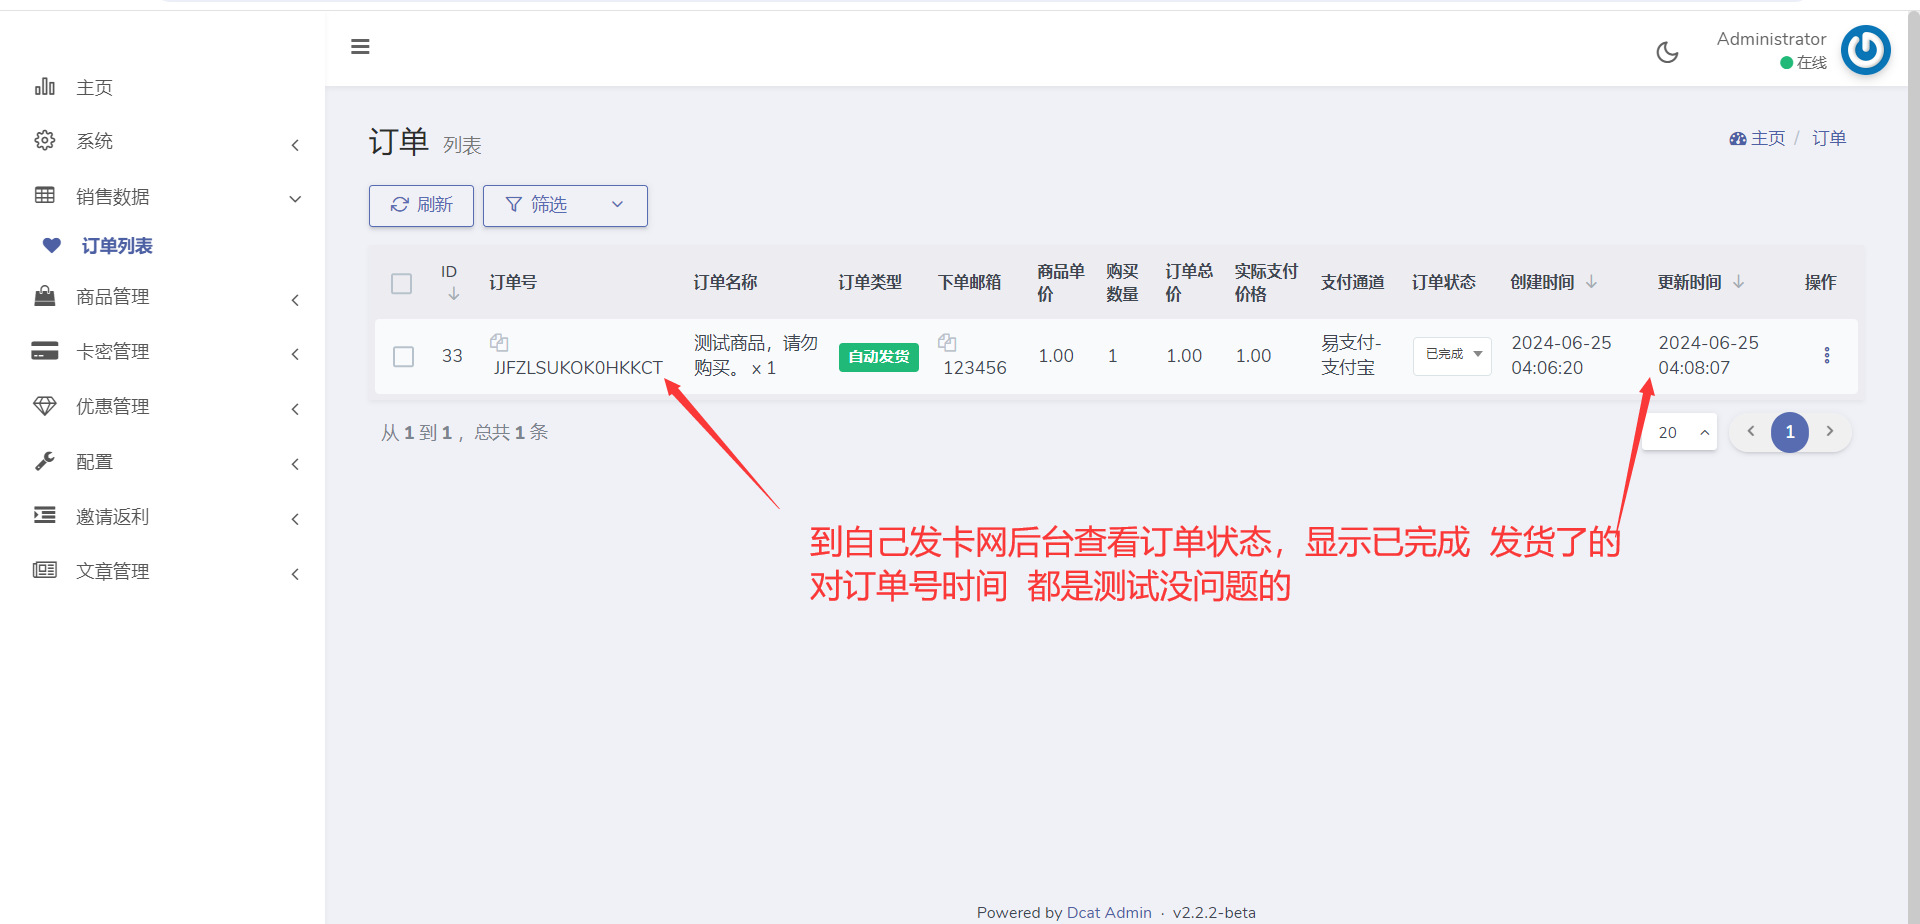Expand the 配置 menu chevron
Viewport: 1920px width, 924px height.
click(295, 465)
